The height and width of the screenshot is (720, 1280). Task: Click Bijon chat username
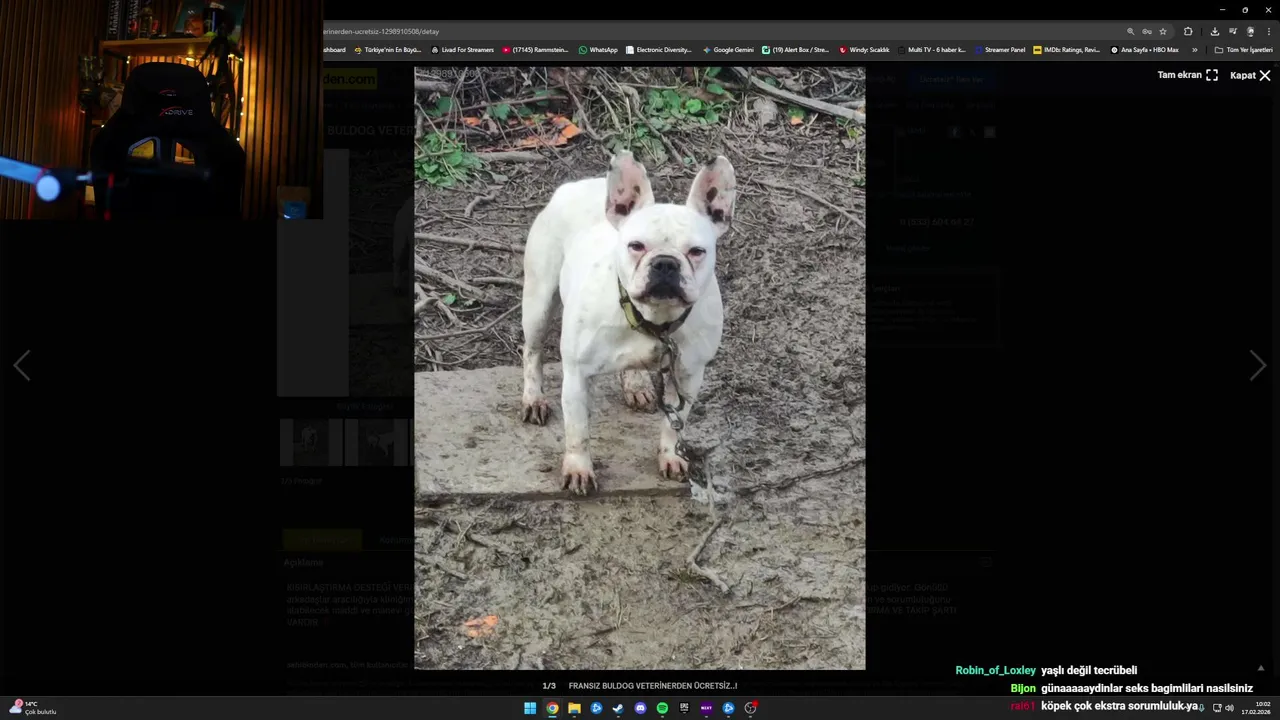point(1023,688)
